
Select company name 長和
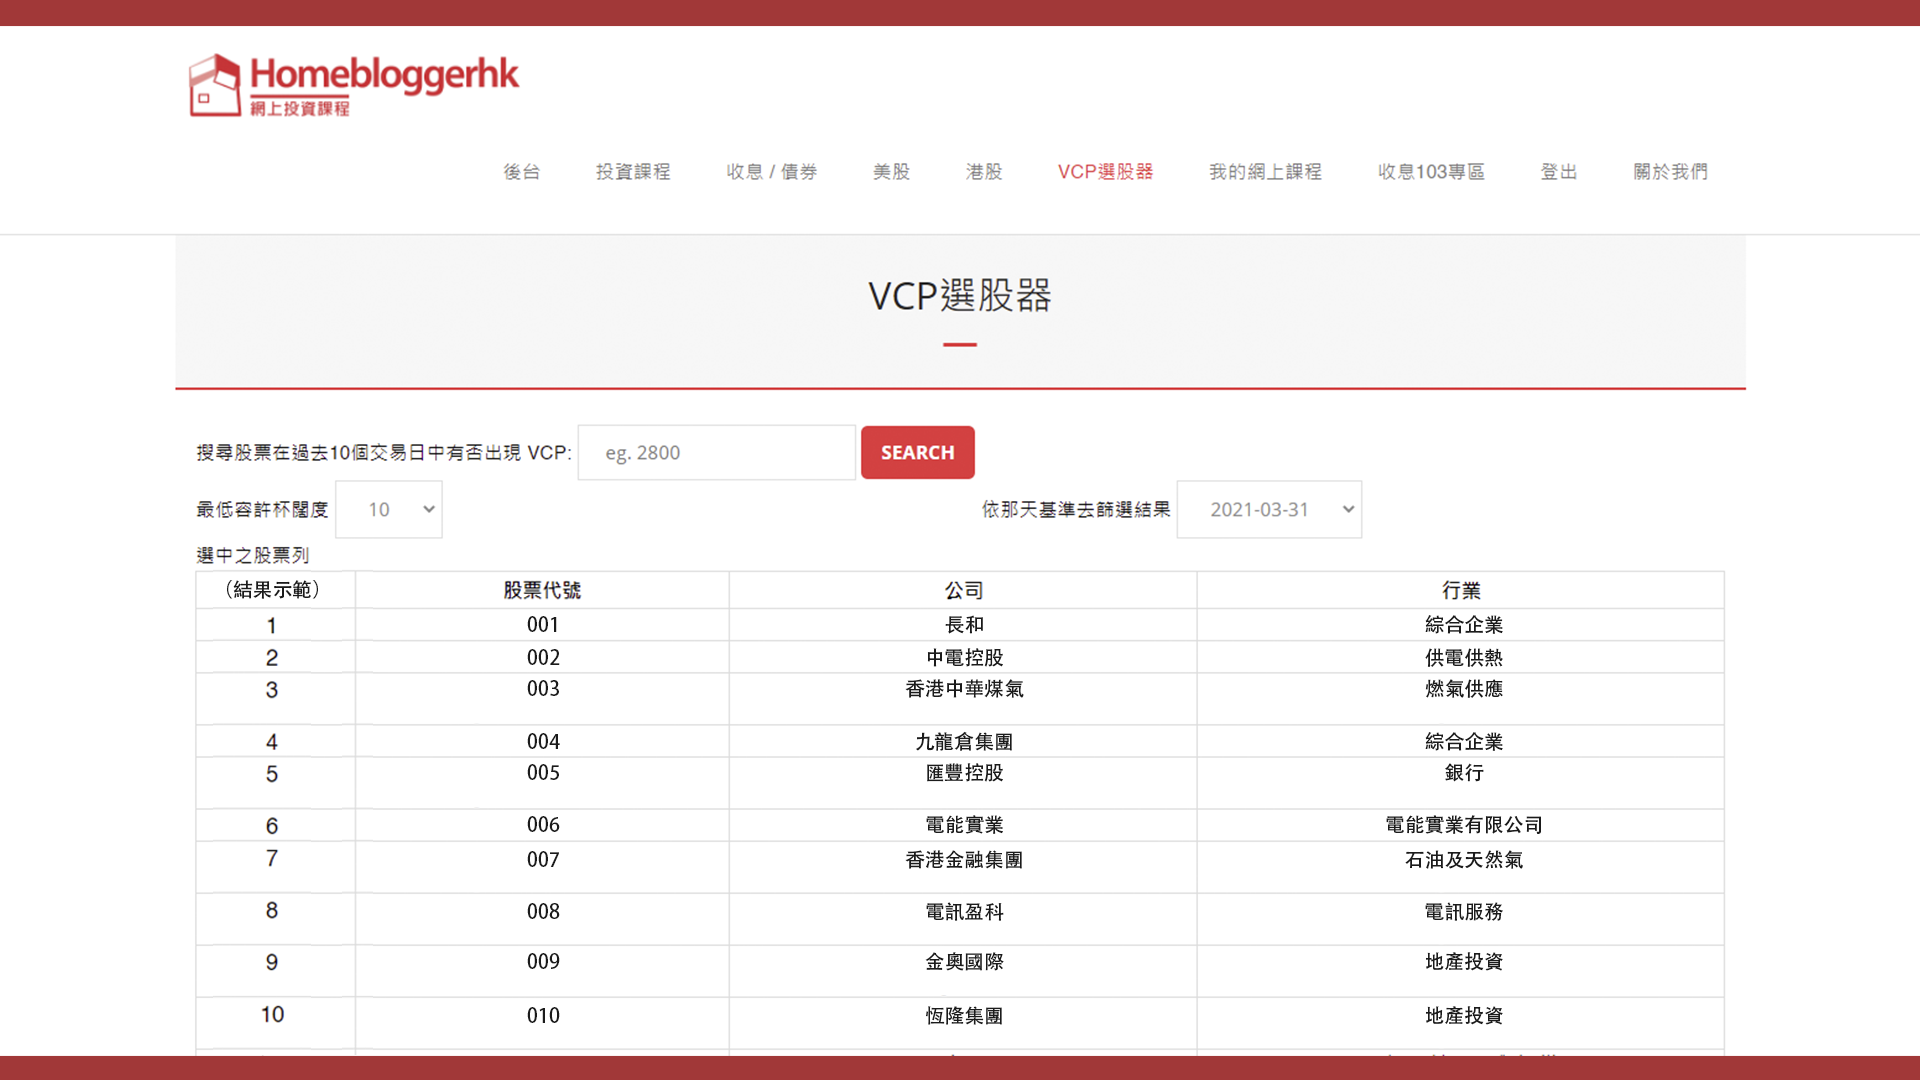pyautogui.click(x=964, y=625)
